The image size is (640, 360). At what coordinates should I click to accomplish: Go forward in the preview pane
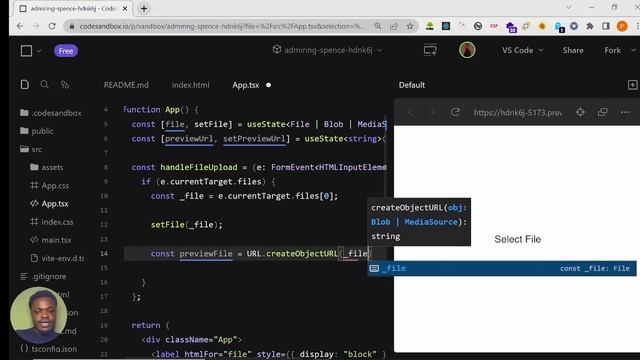pyautogui.click(x=432, y=112)
